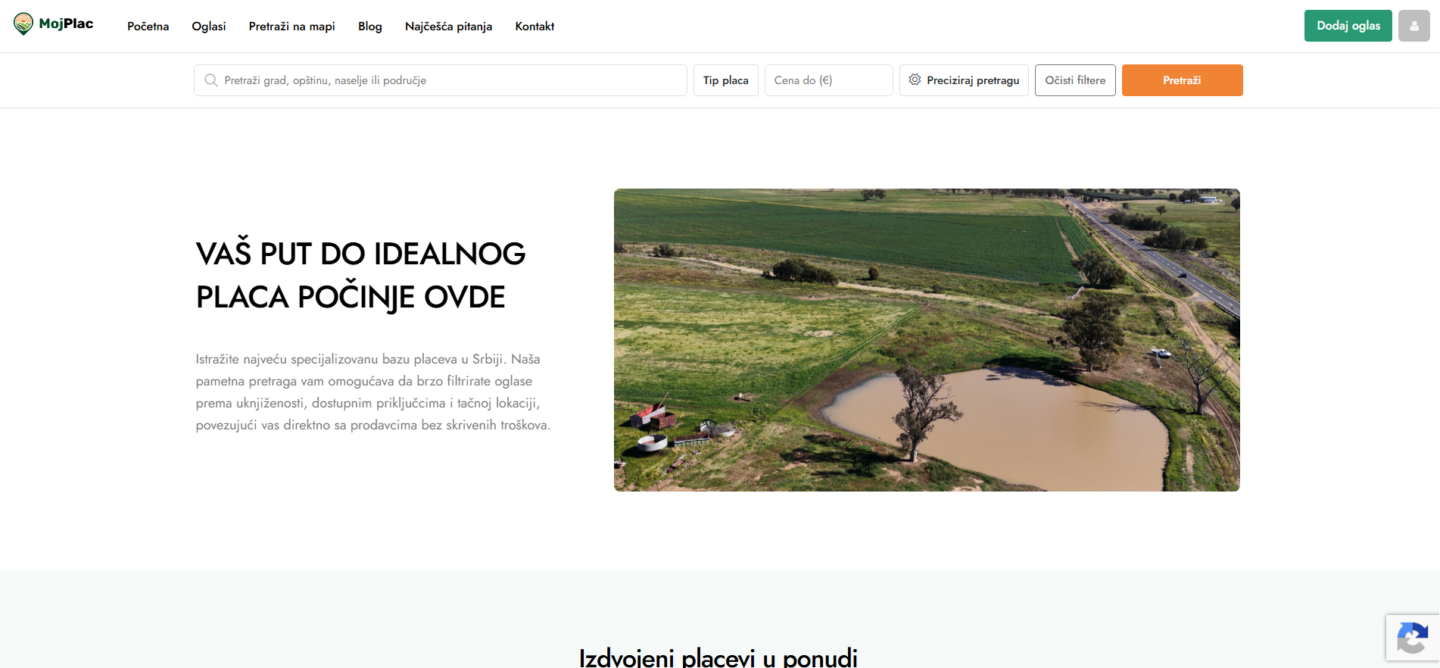This screenshot has height=668, width=1440.
Task: Click the Izdvojeni placevi u ponudi heading
Action: point(719,657)
